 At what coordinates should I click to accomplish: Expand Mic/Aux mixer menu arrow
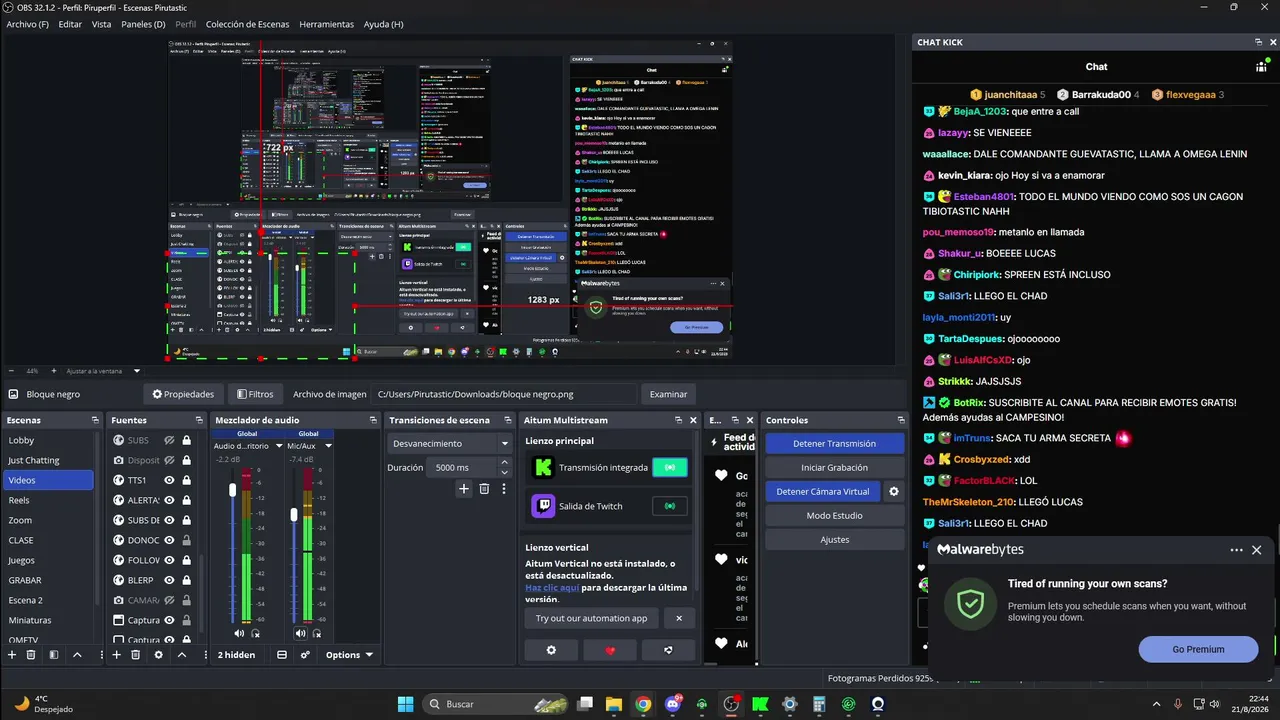click(328, 446)
